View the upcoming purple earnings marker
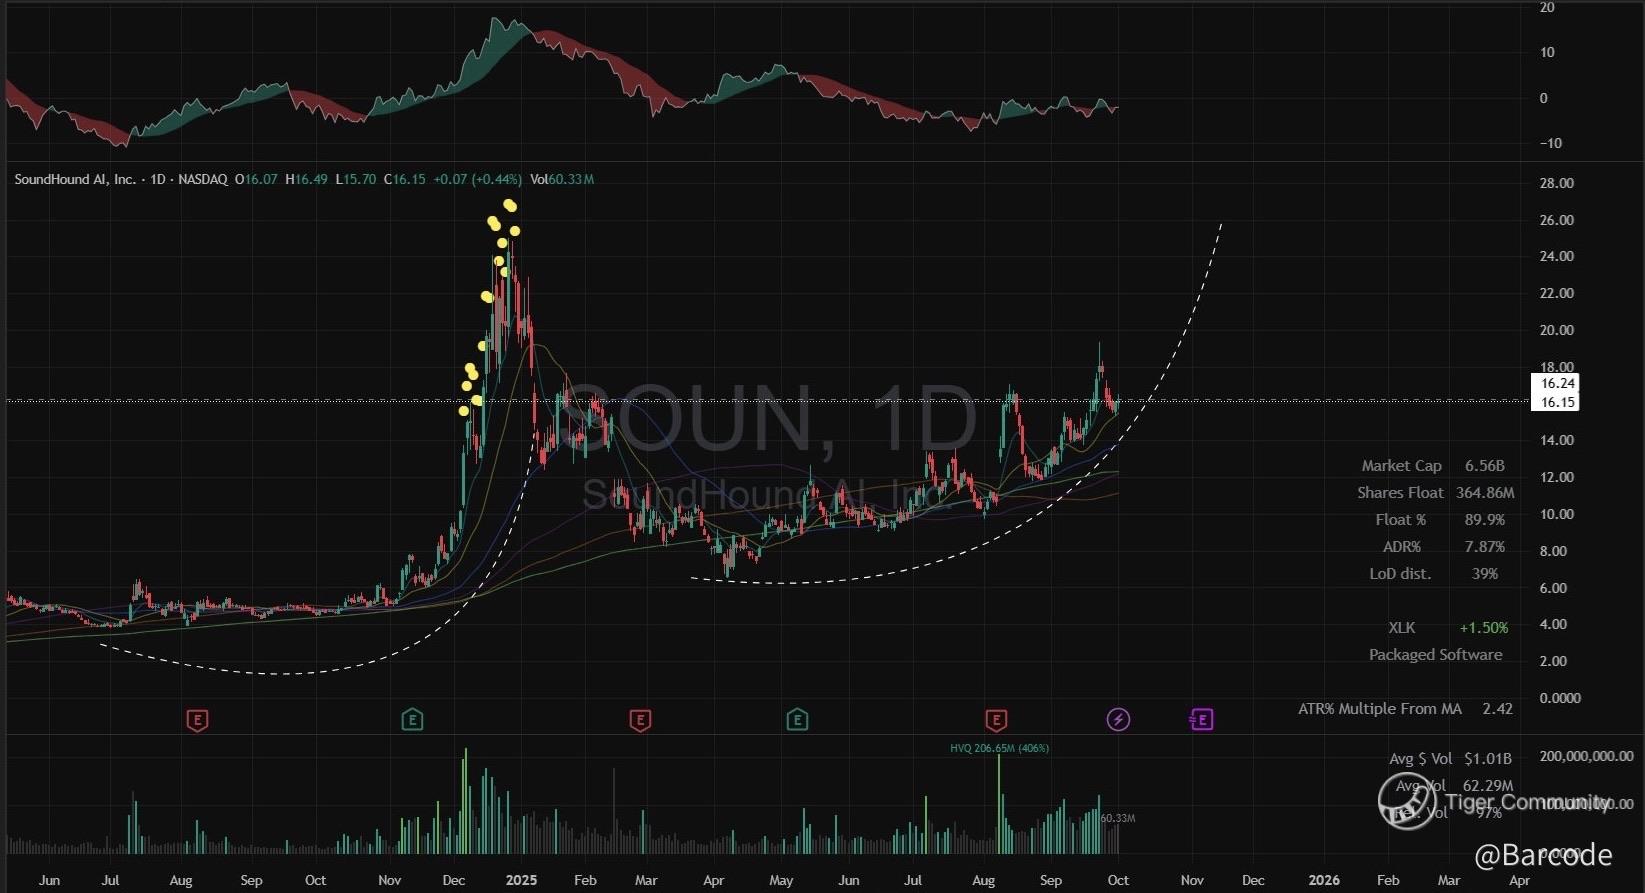Viewport: 1645px width, 893px height. [1201, 720]
